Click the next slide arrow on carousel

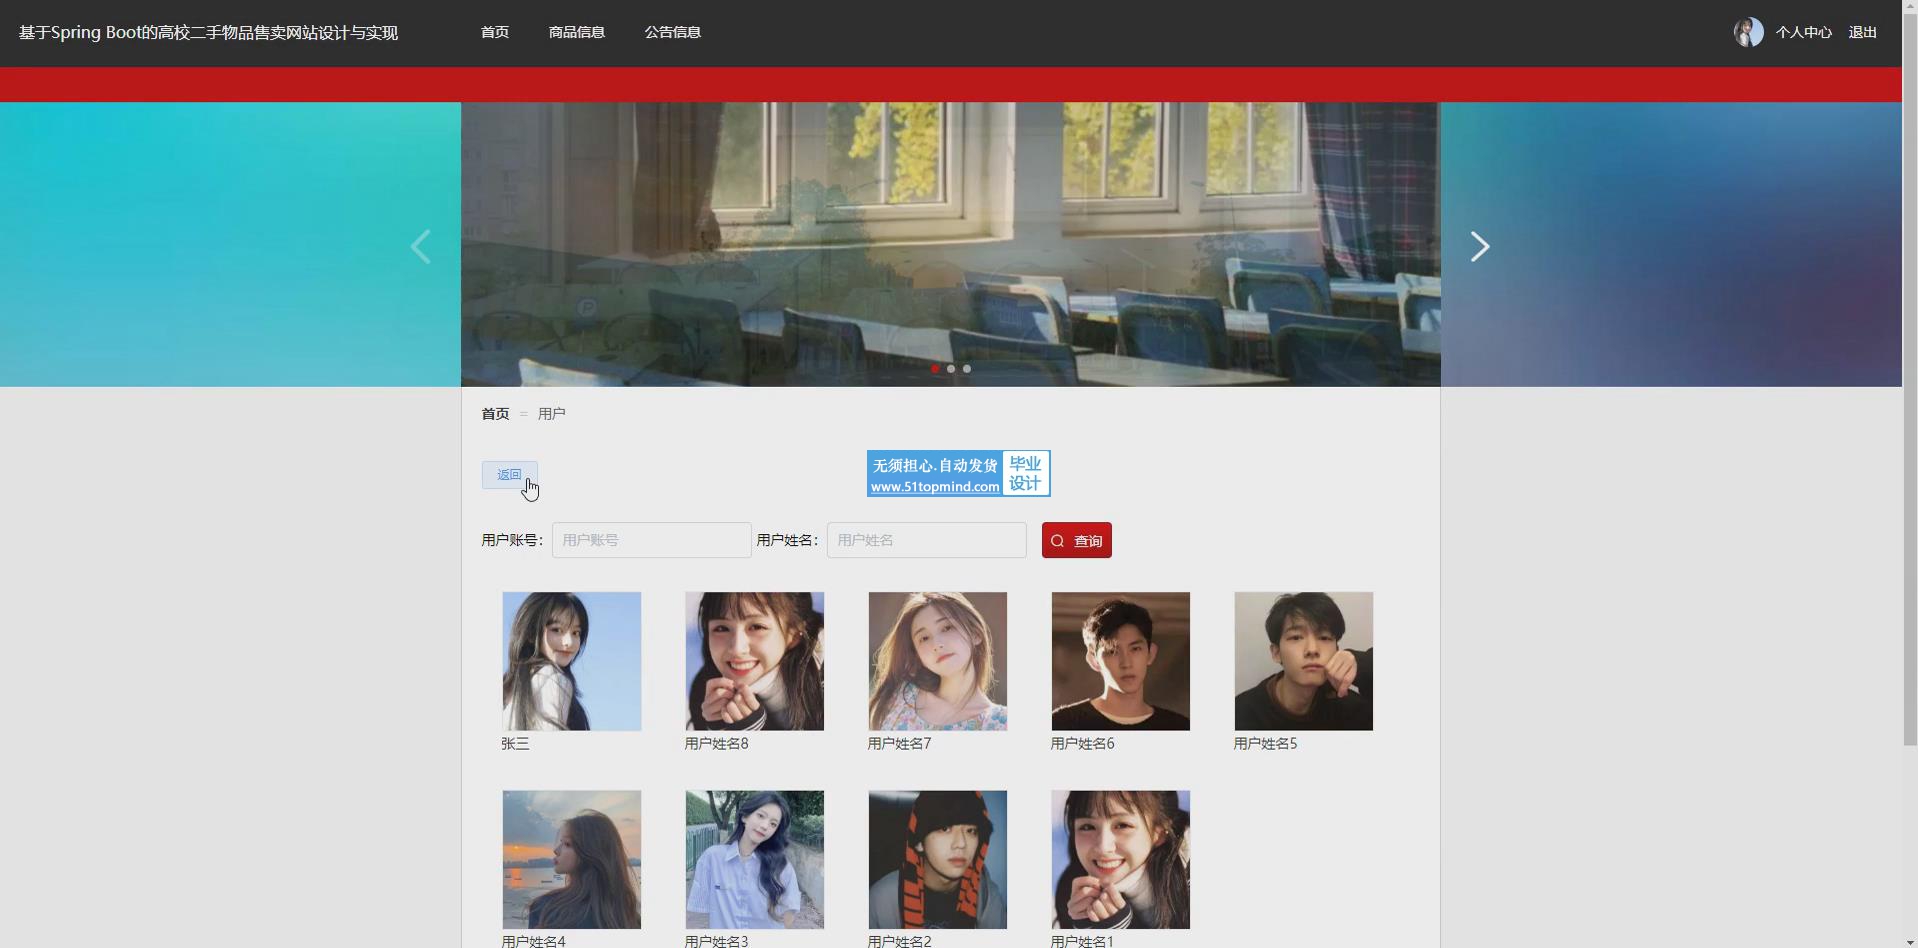pyautogui.click(x=1480, y=246)
